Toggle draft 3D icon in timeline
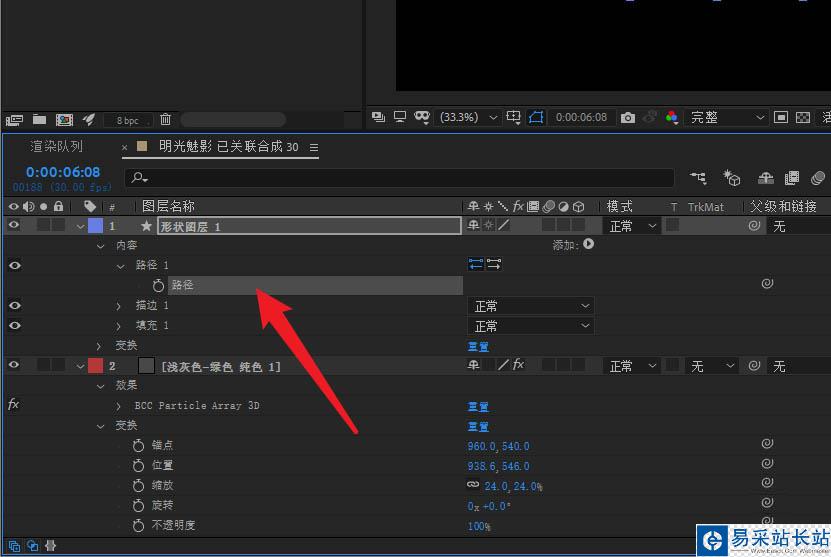 tap(732, 178)
